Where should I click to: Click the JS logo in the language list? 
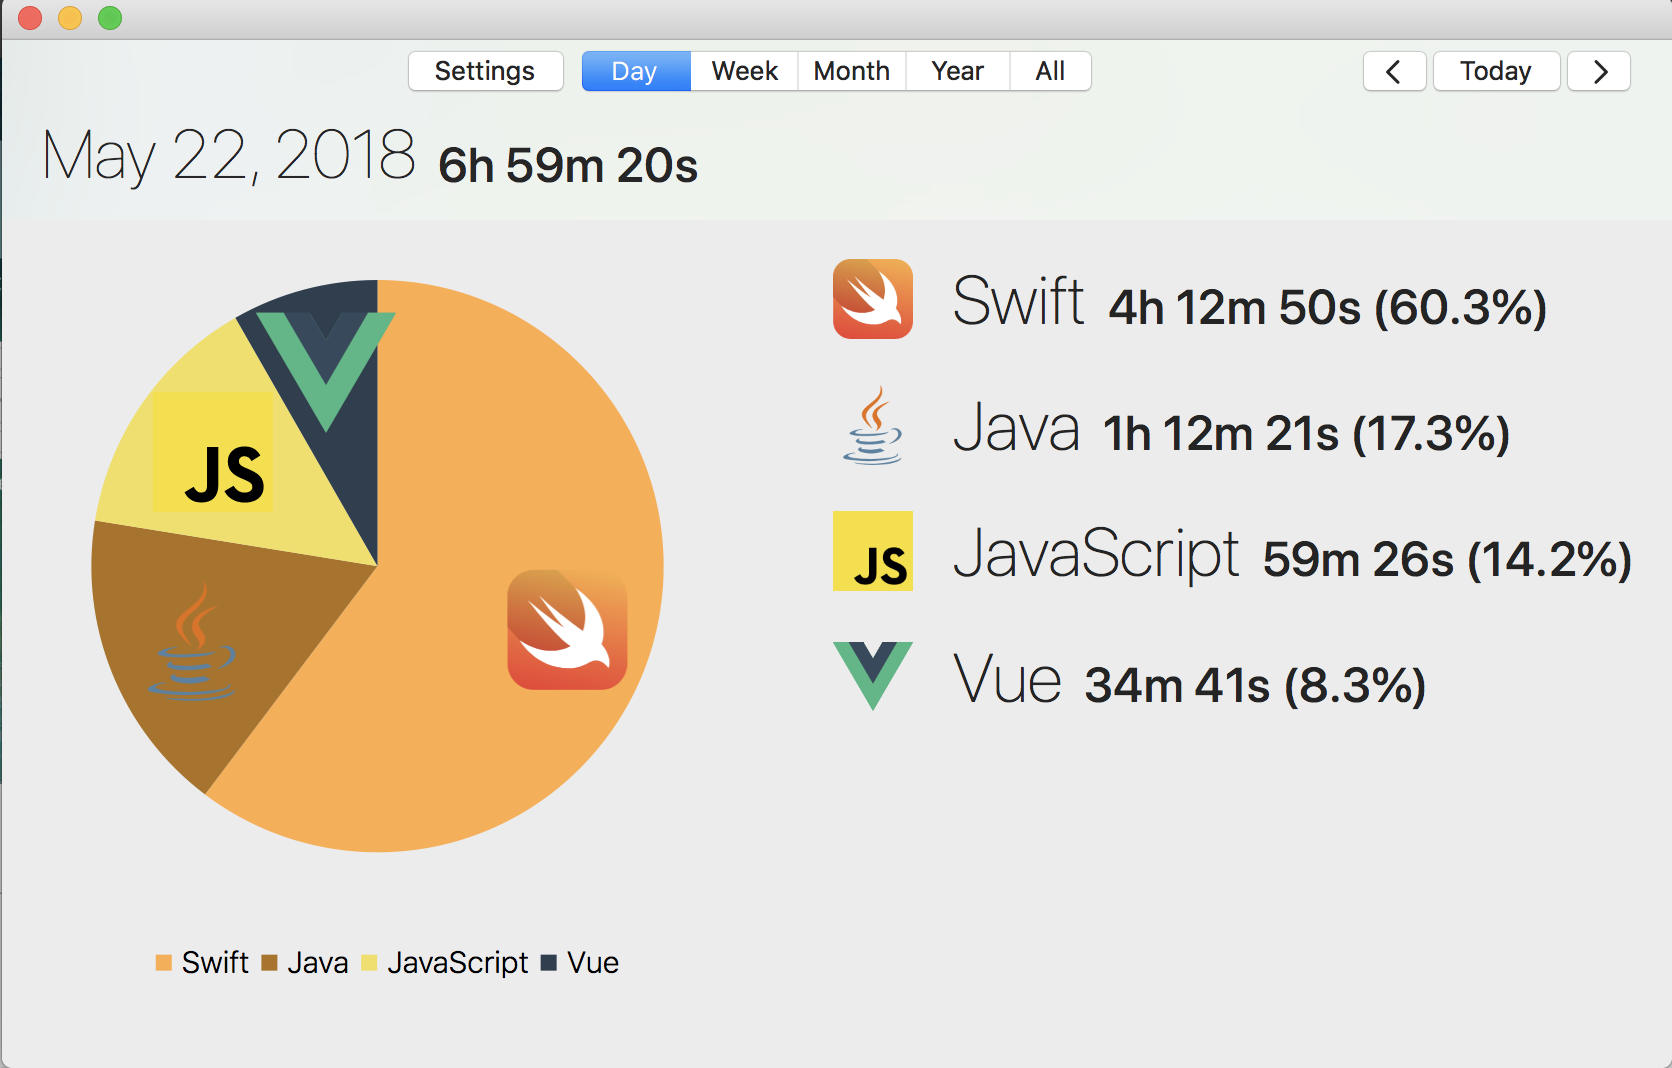(873, 551)
